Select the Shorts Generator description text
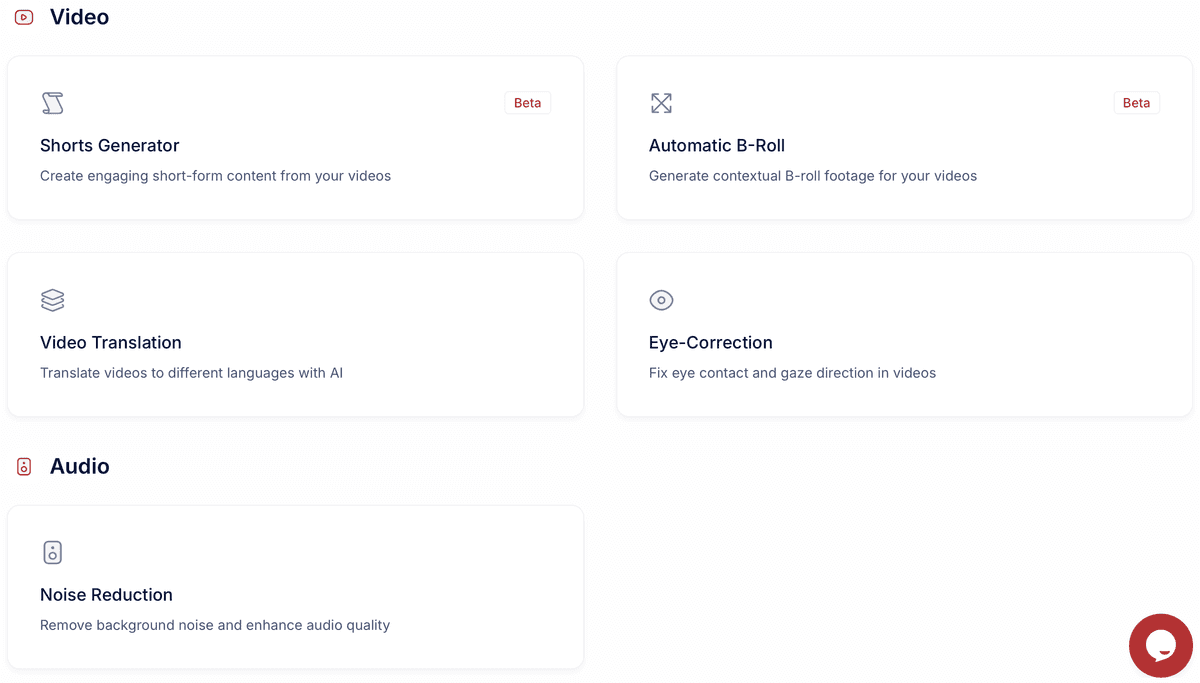The height and width of the screenshot is (683, 1200). pos(215,175)
